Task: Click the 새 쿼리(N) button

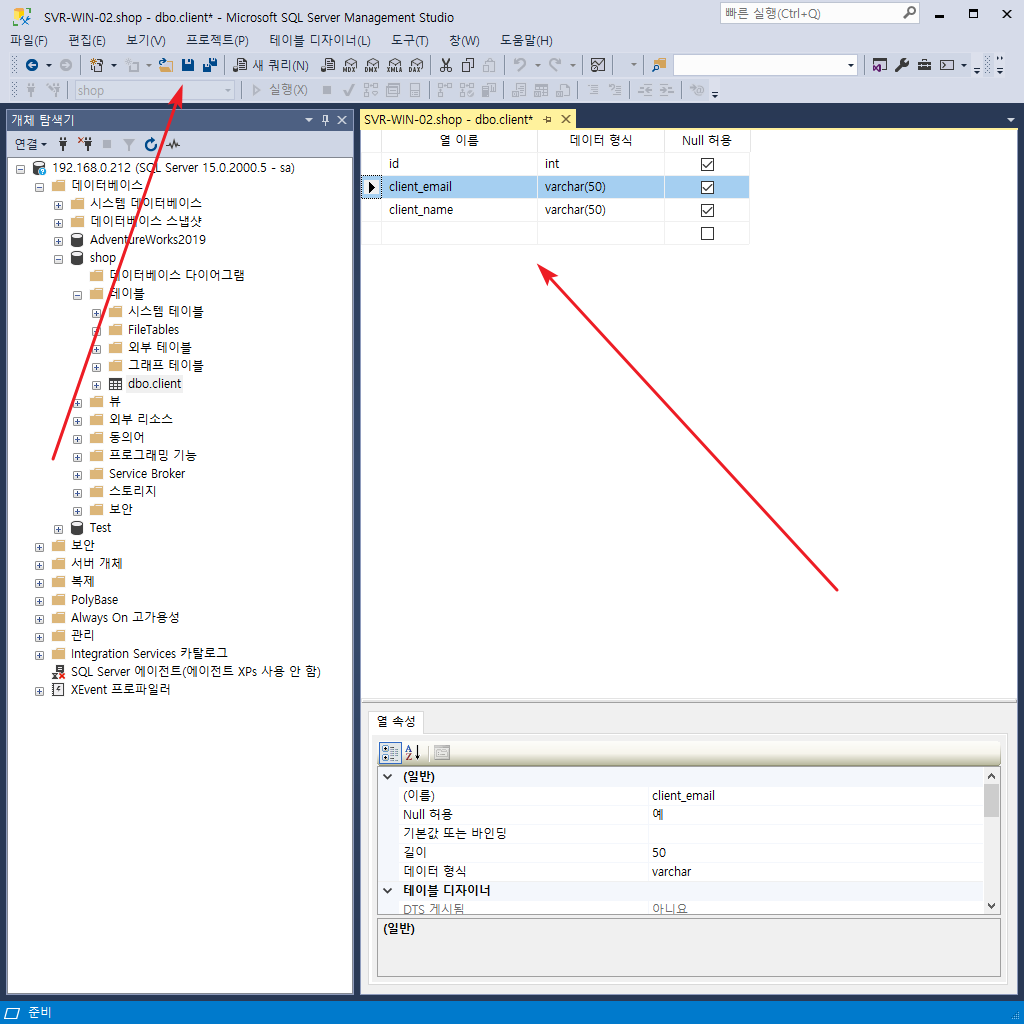Action: [272, 65]
